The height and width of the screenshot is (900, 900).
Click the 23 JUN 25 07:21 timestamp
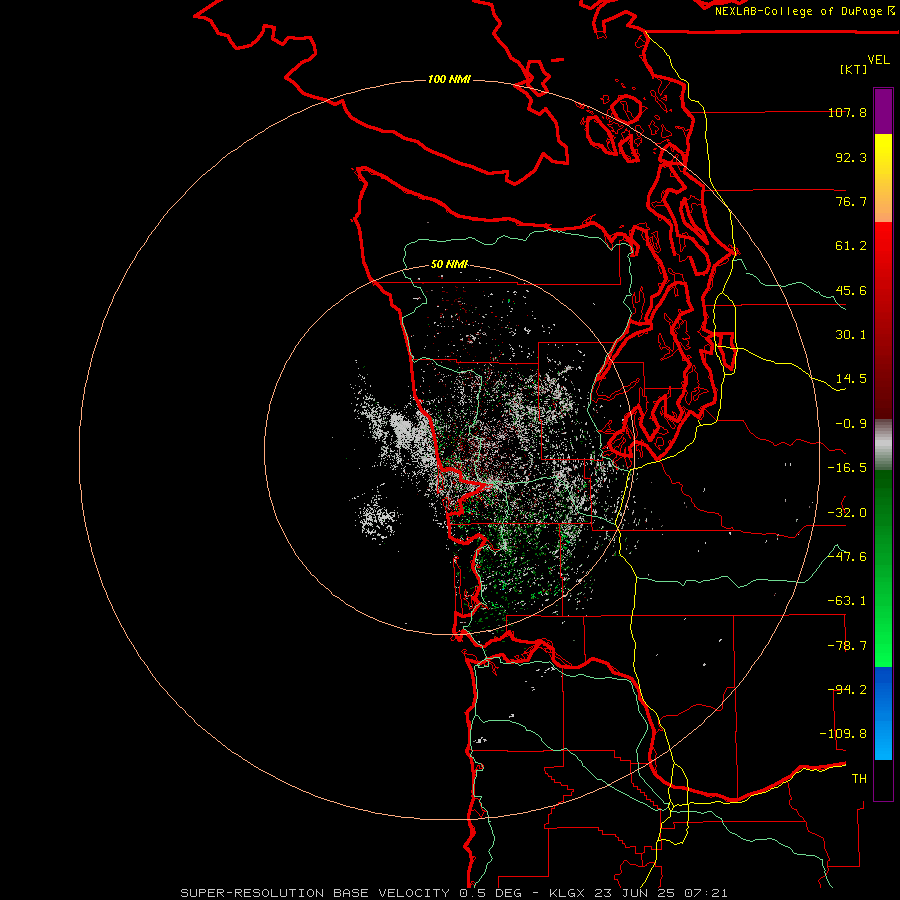click(662, 893)
